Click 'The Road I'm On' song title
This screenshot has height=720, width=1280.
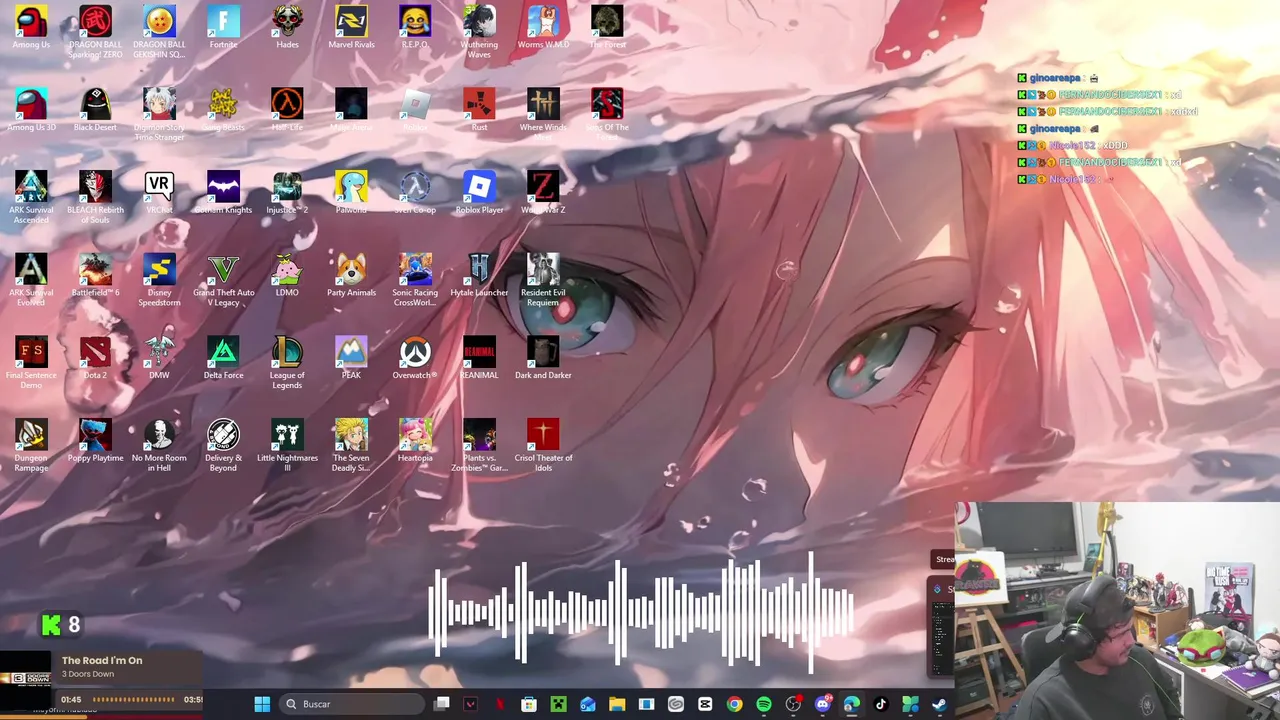[102, 660]
